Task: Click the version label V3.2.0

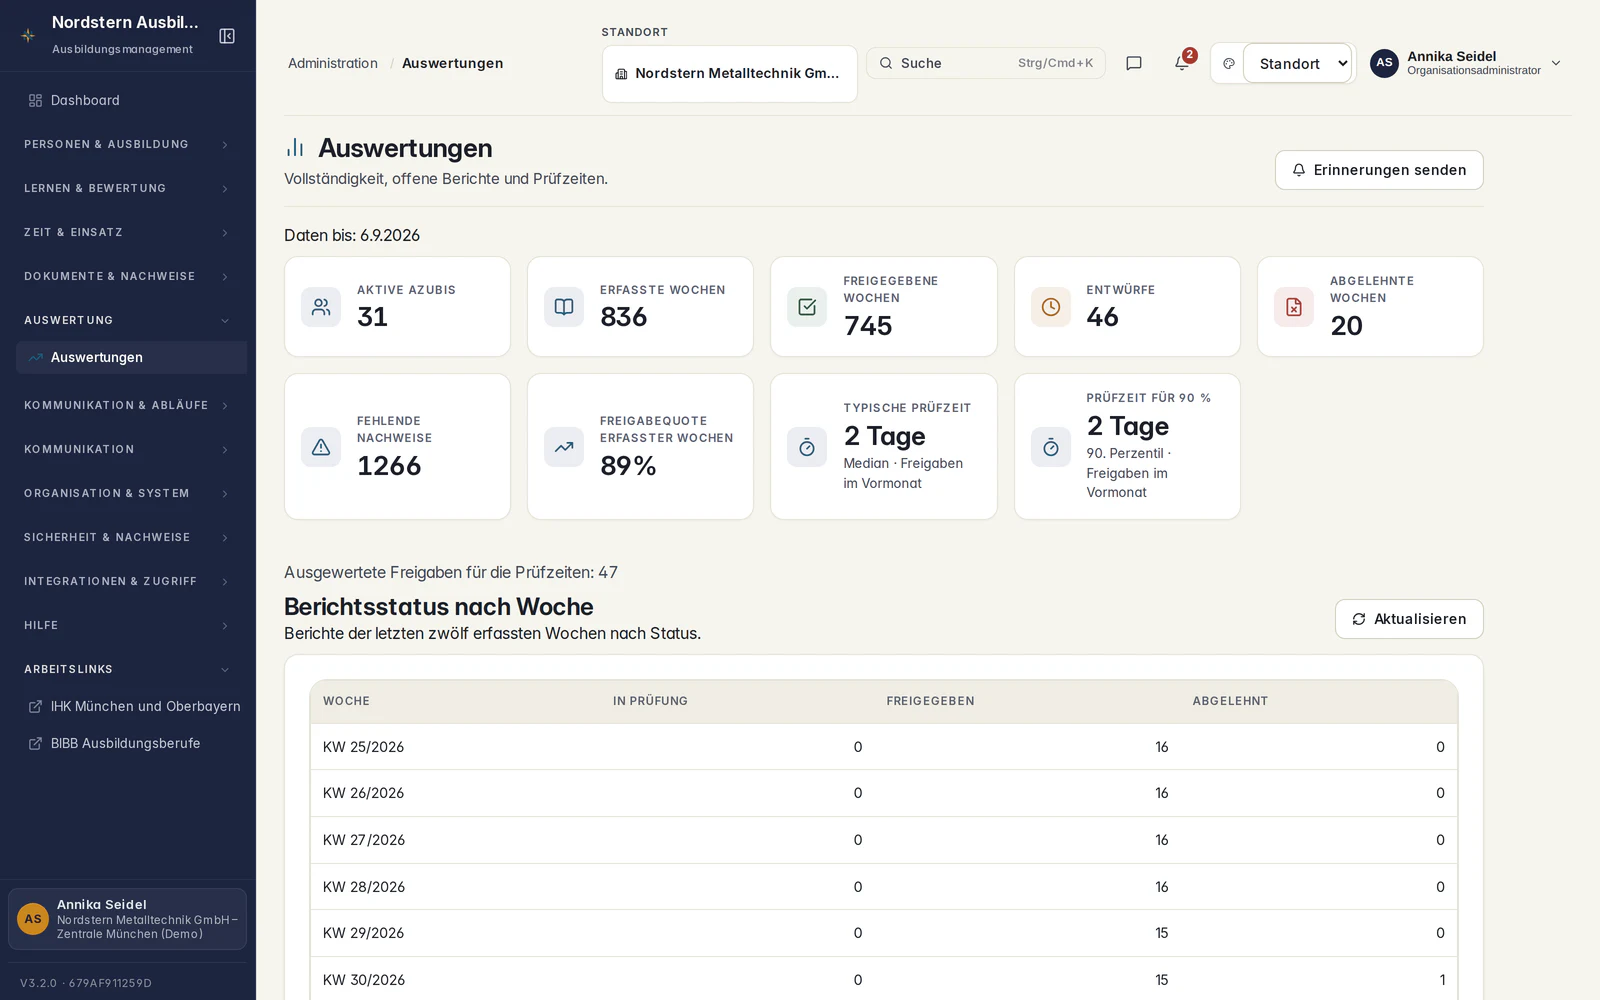Action: click(x=86, y=983)
